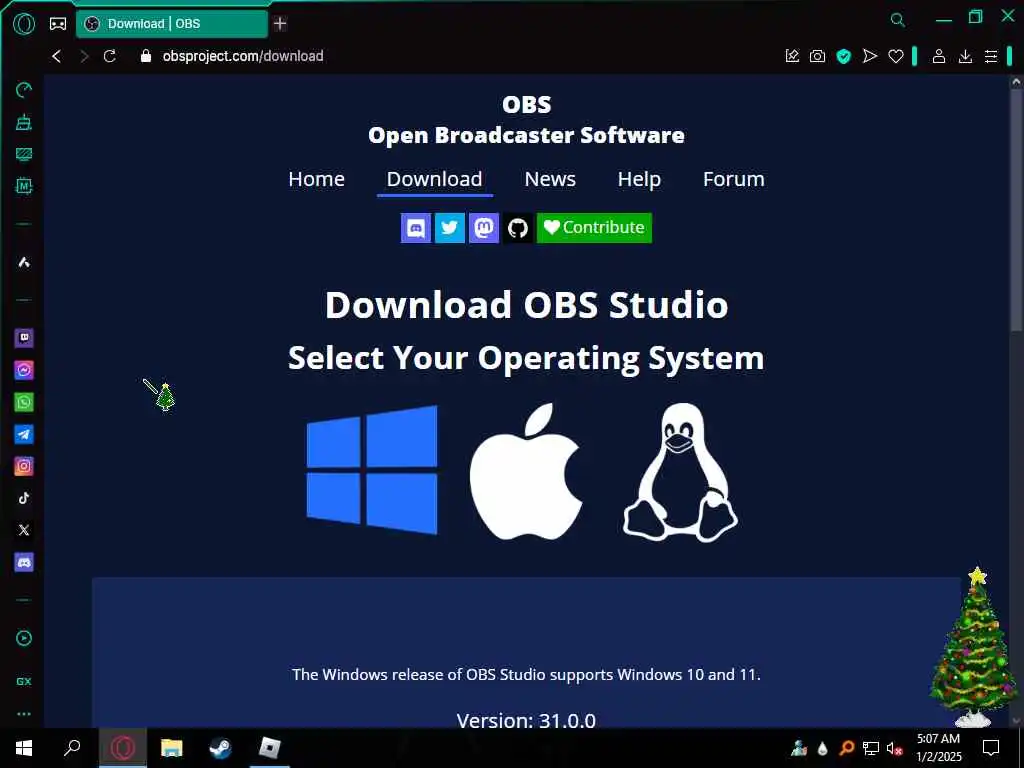The width and height of the screenshot is (1024, 768).
Task: Open the Forum navigation tab
Action: click(x=733, y=179)
